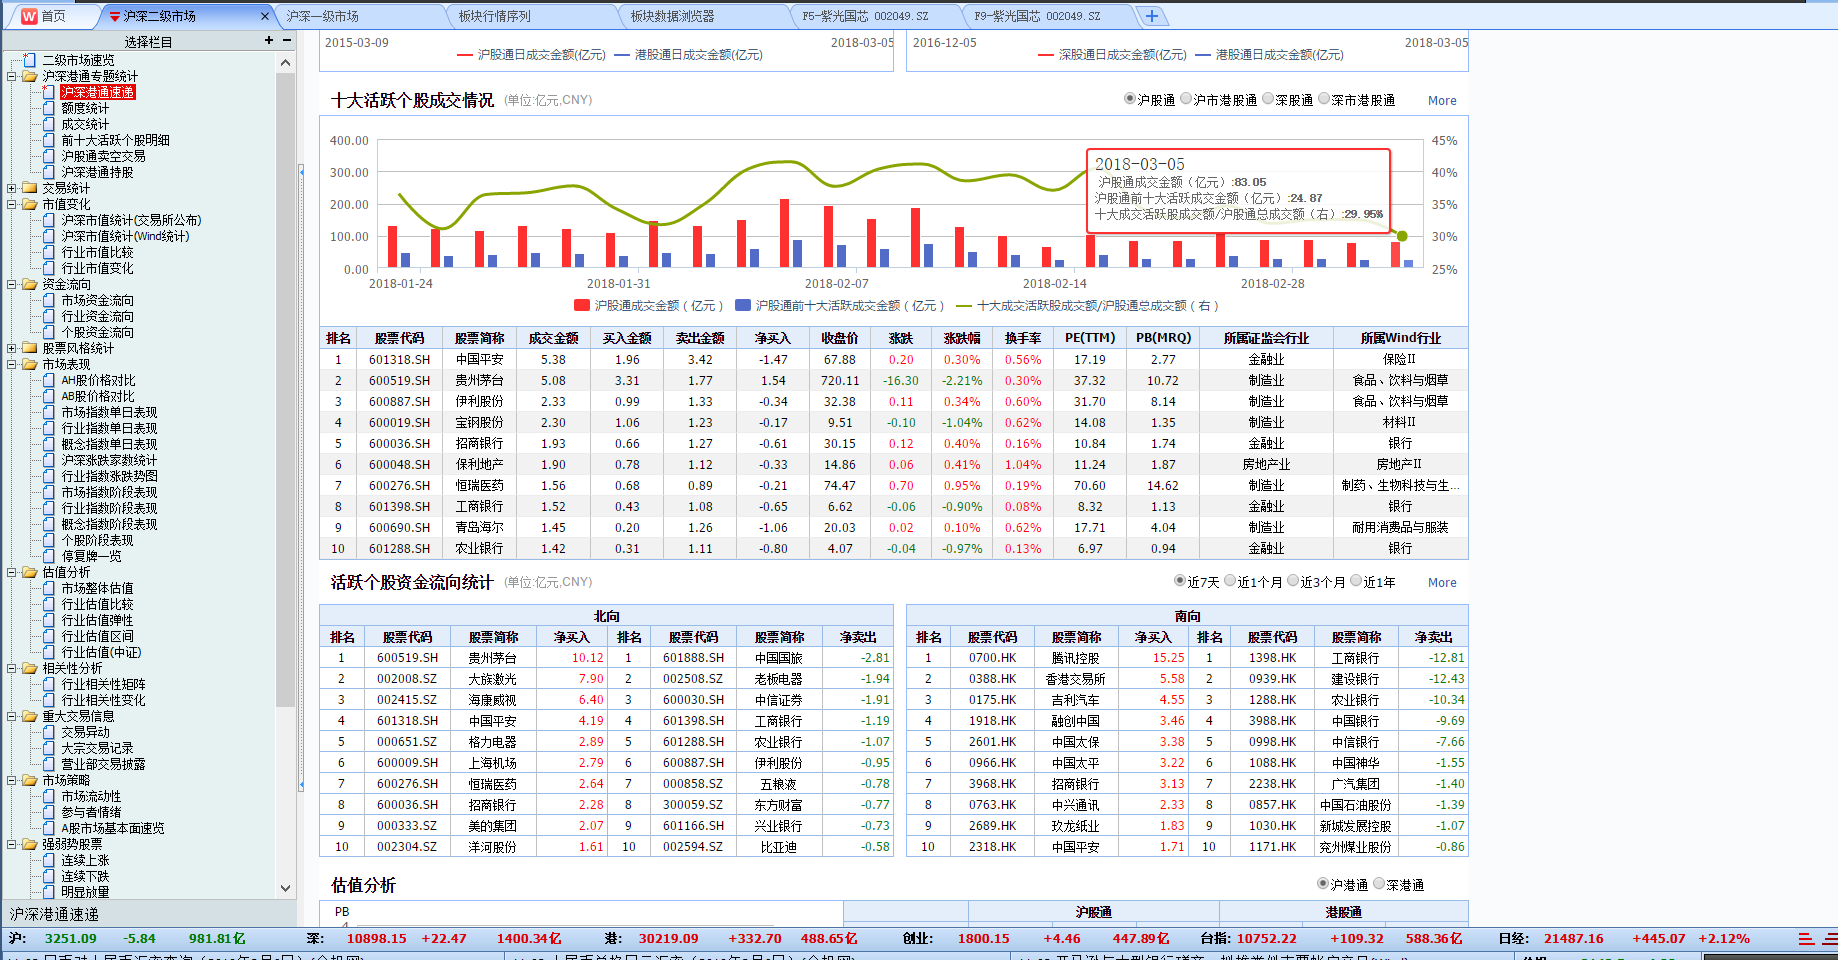Click the document icon of 连续上涨
This screenshot has height=960, width=1838.
pyautogui.click(x=49, y=860)
